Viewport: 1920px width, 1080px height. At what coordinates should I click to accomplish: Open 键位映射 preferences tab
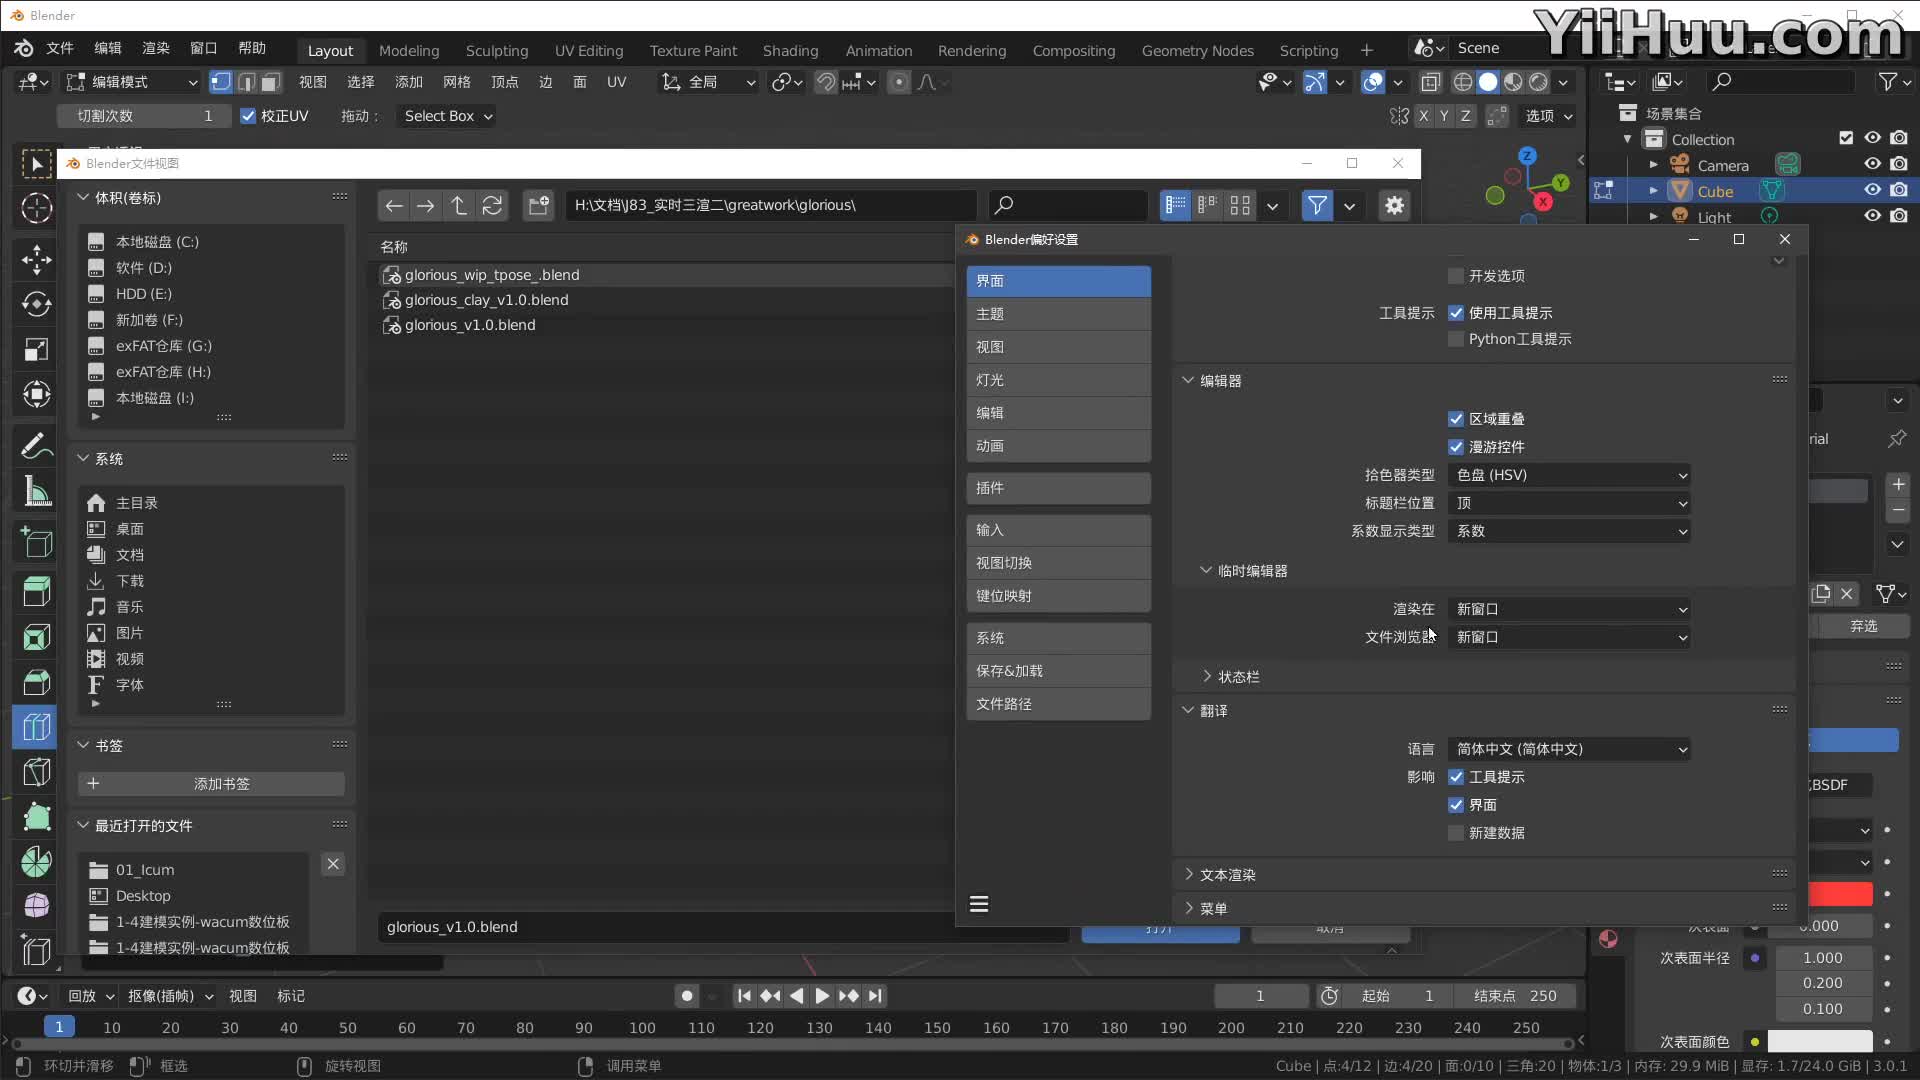[x=1058, y=596]
